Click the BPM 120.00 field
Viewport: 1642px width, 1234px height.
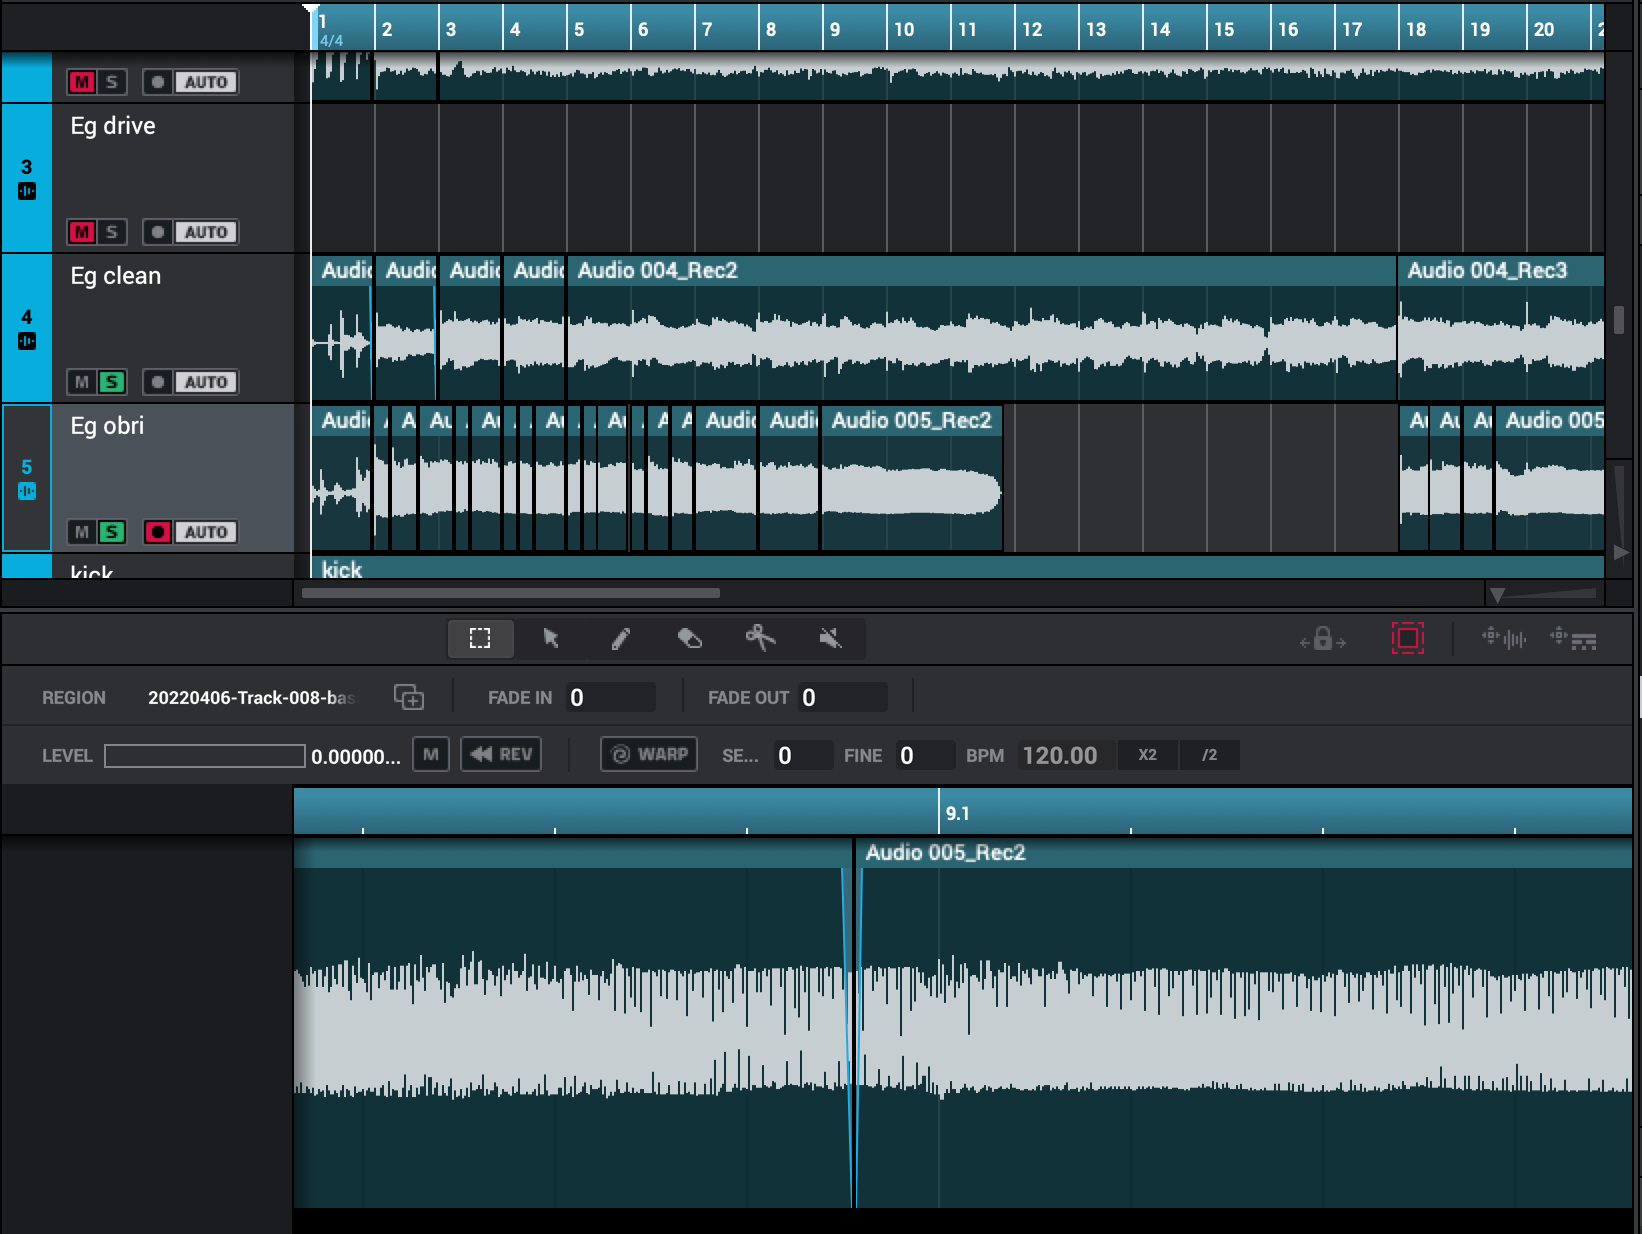tap(1065, 755)
